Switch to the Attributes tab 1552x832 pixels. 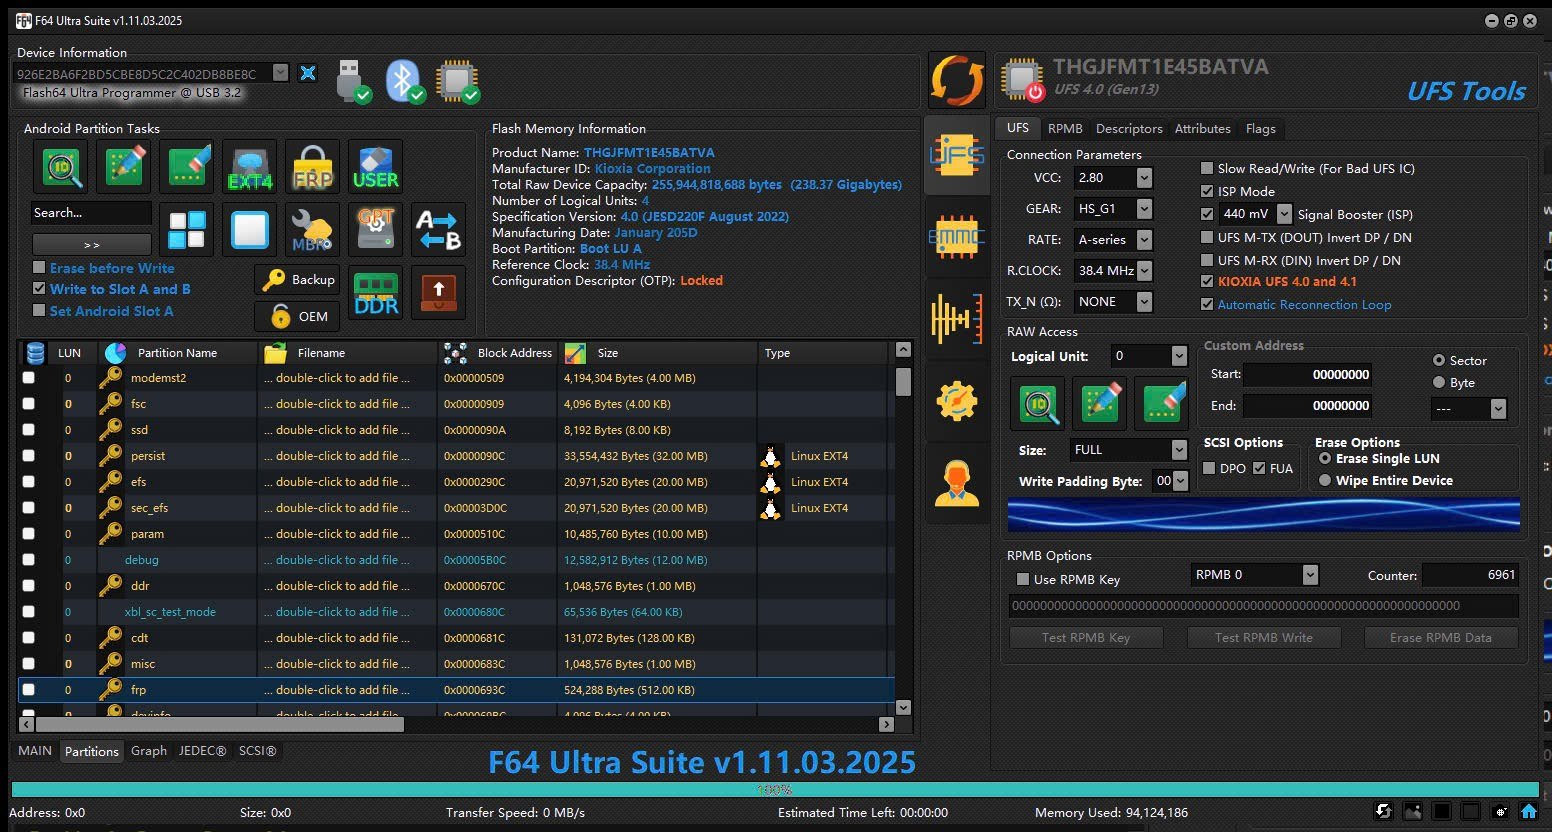point(1202,128)
